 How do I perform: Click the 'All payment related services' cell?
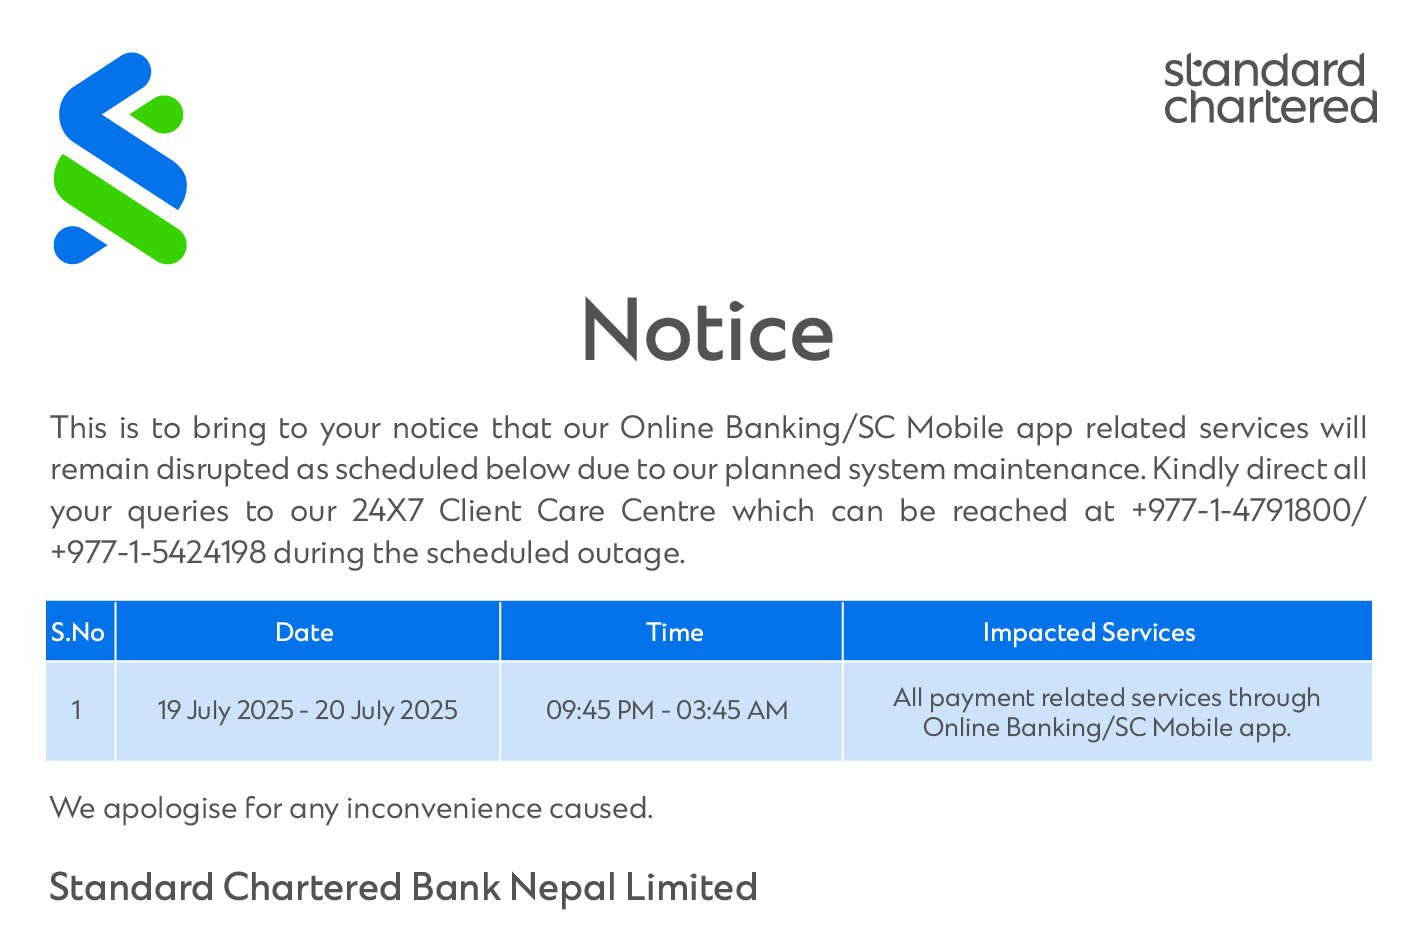click(x=1107, y=711)
